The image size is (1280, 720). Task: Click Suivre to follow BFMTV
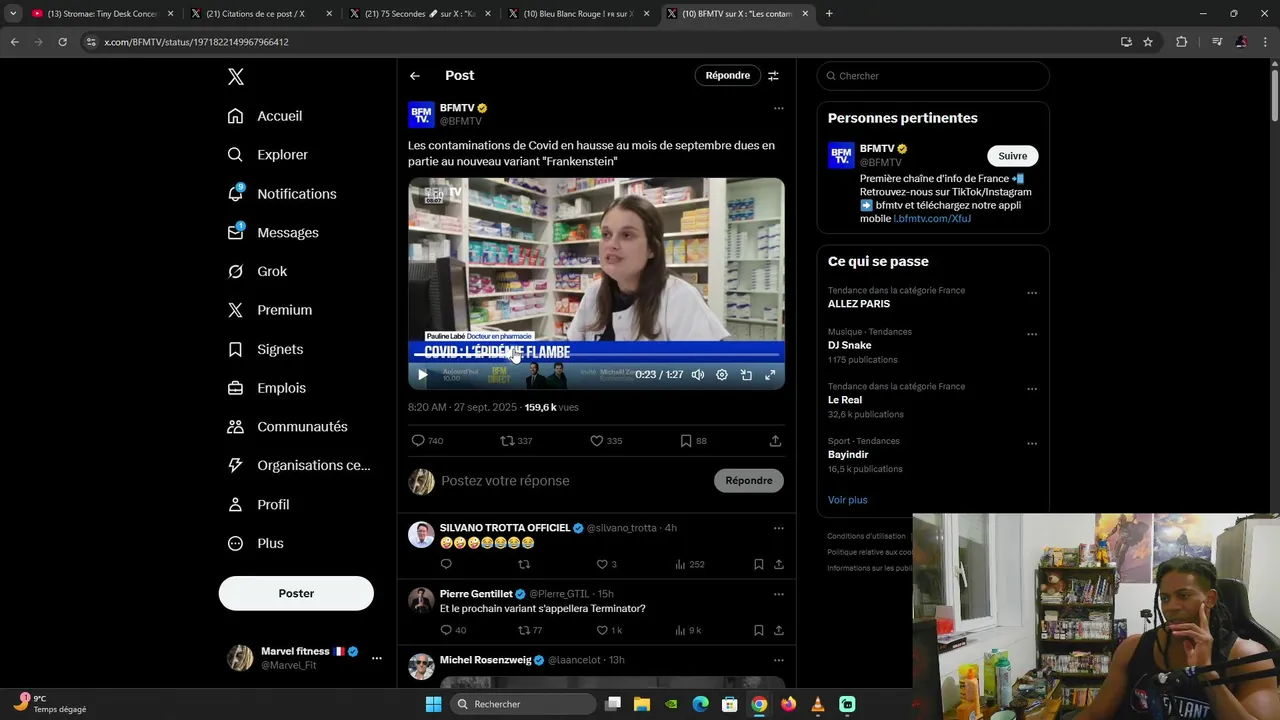pyautogui.click(x=1012, y=156)
